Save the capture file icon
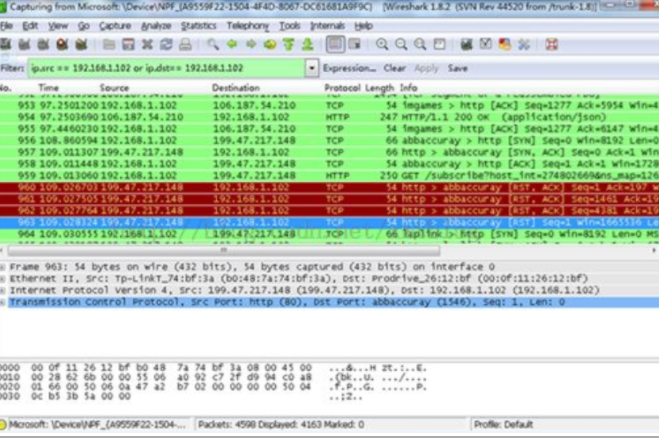 (x=128, y=45)
